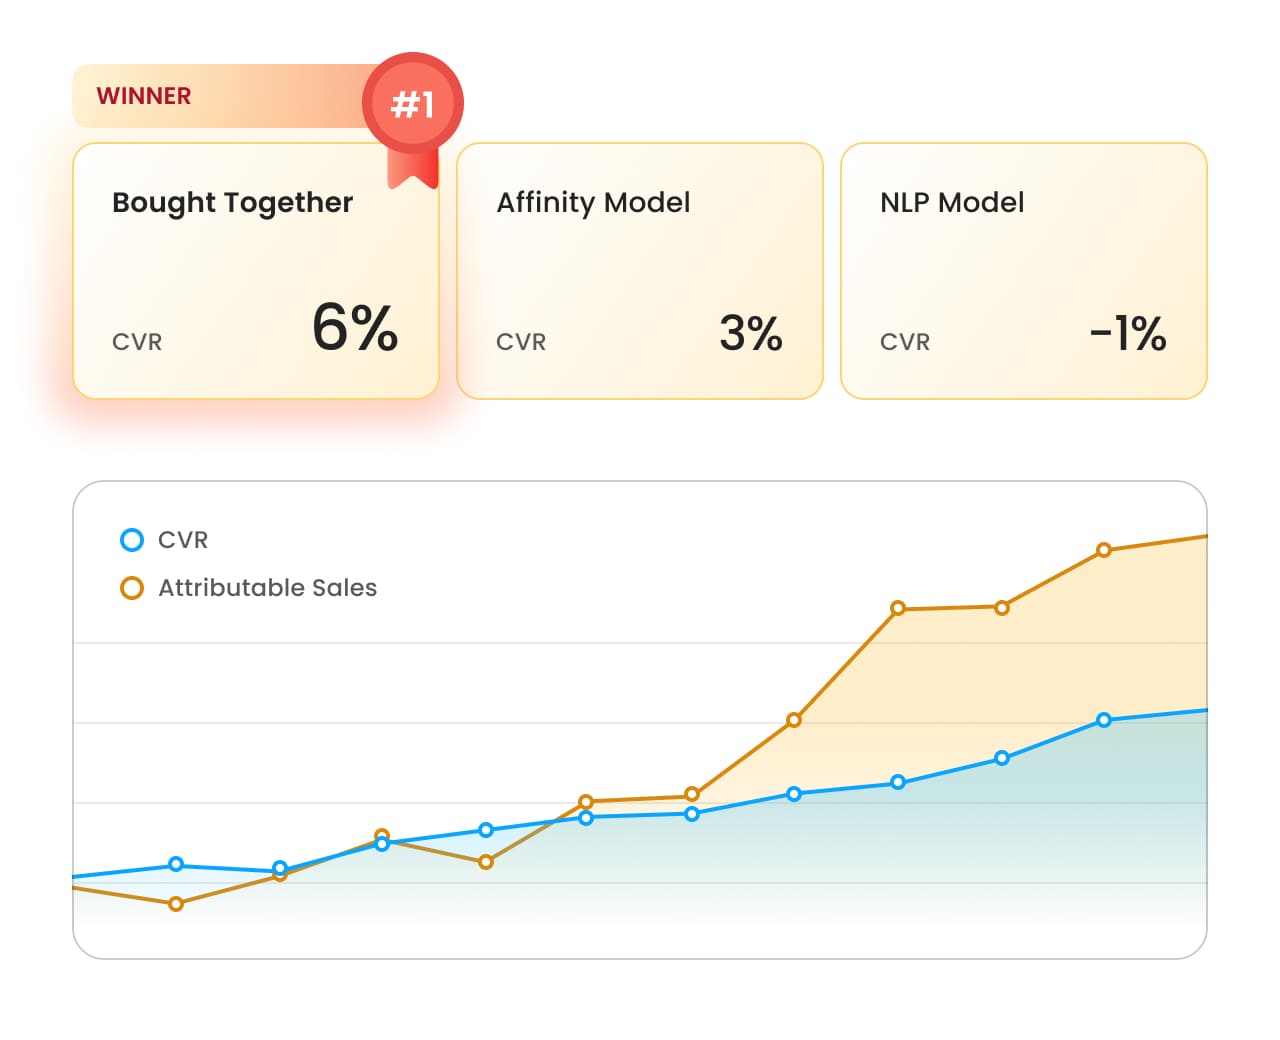The width and height of the screenshot is (1280, 1040).
Task: Click the CVR label in Affinity Model card
Action: point(521,342)
